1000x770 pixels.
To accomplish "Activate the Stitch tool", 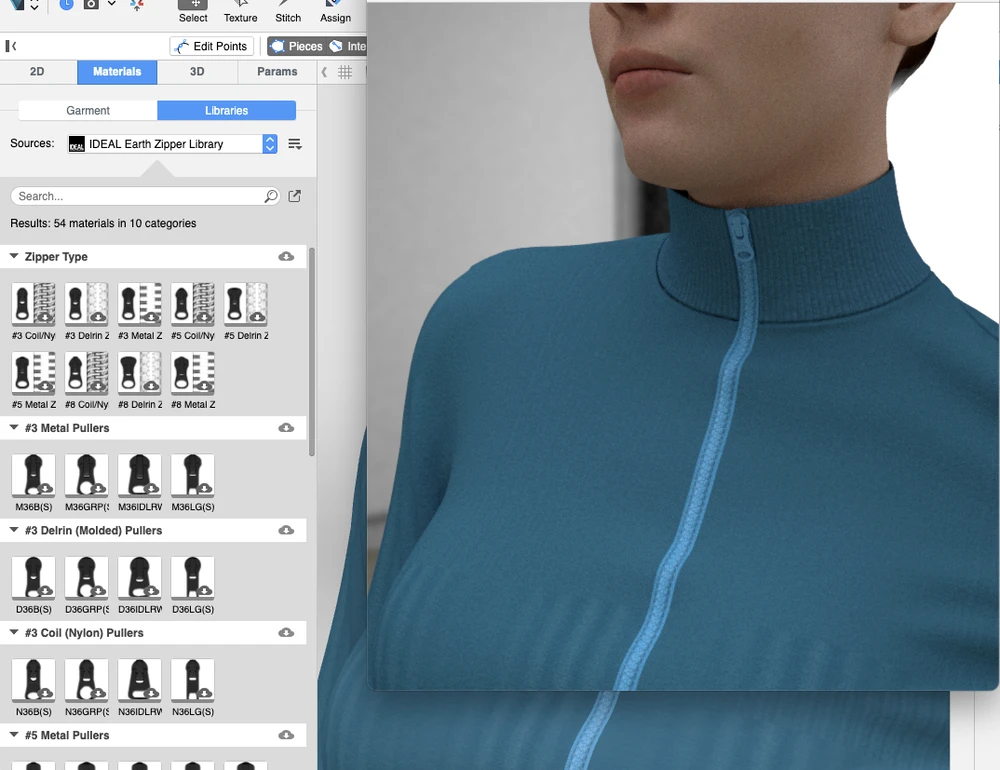I will coord(288,11).
